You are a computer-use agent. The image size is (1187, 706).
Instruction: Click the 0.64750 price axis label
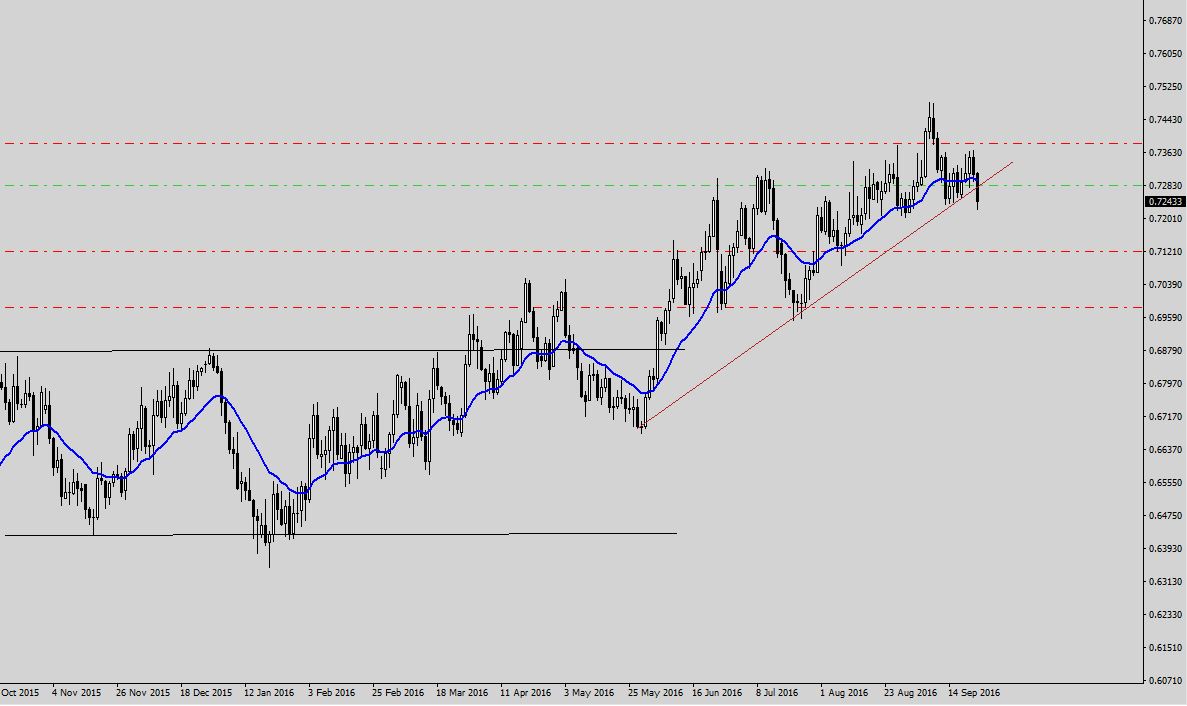point(1166,516)
